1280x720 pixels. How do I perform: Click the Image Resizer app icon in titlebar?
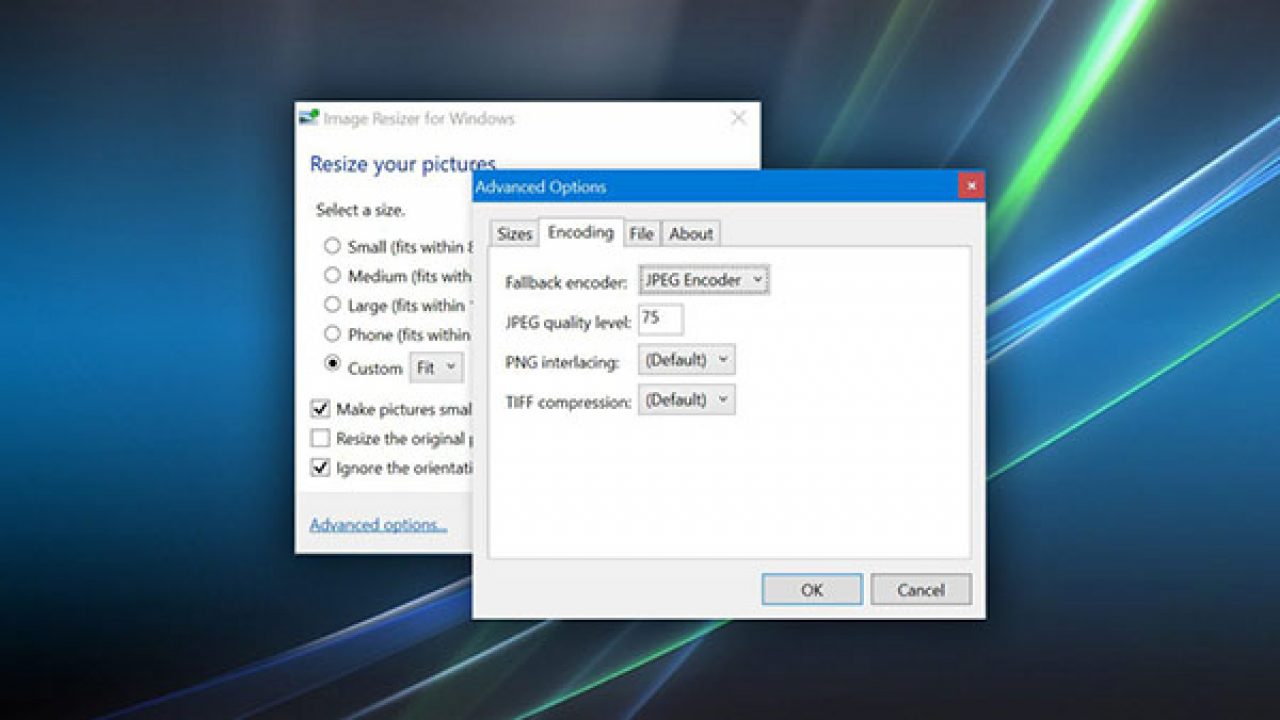pyautogui.click(x=305, y=117)
